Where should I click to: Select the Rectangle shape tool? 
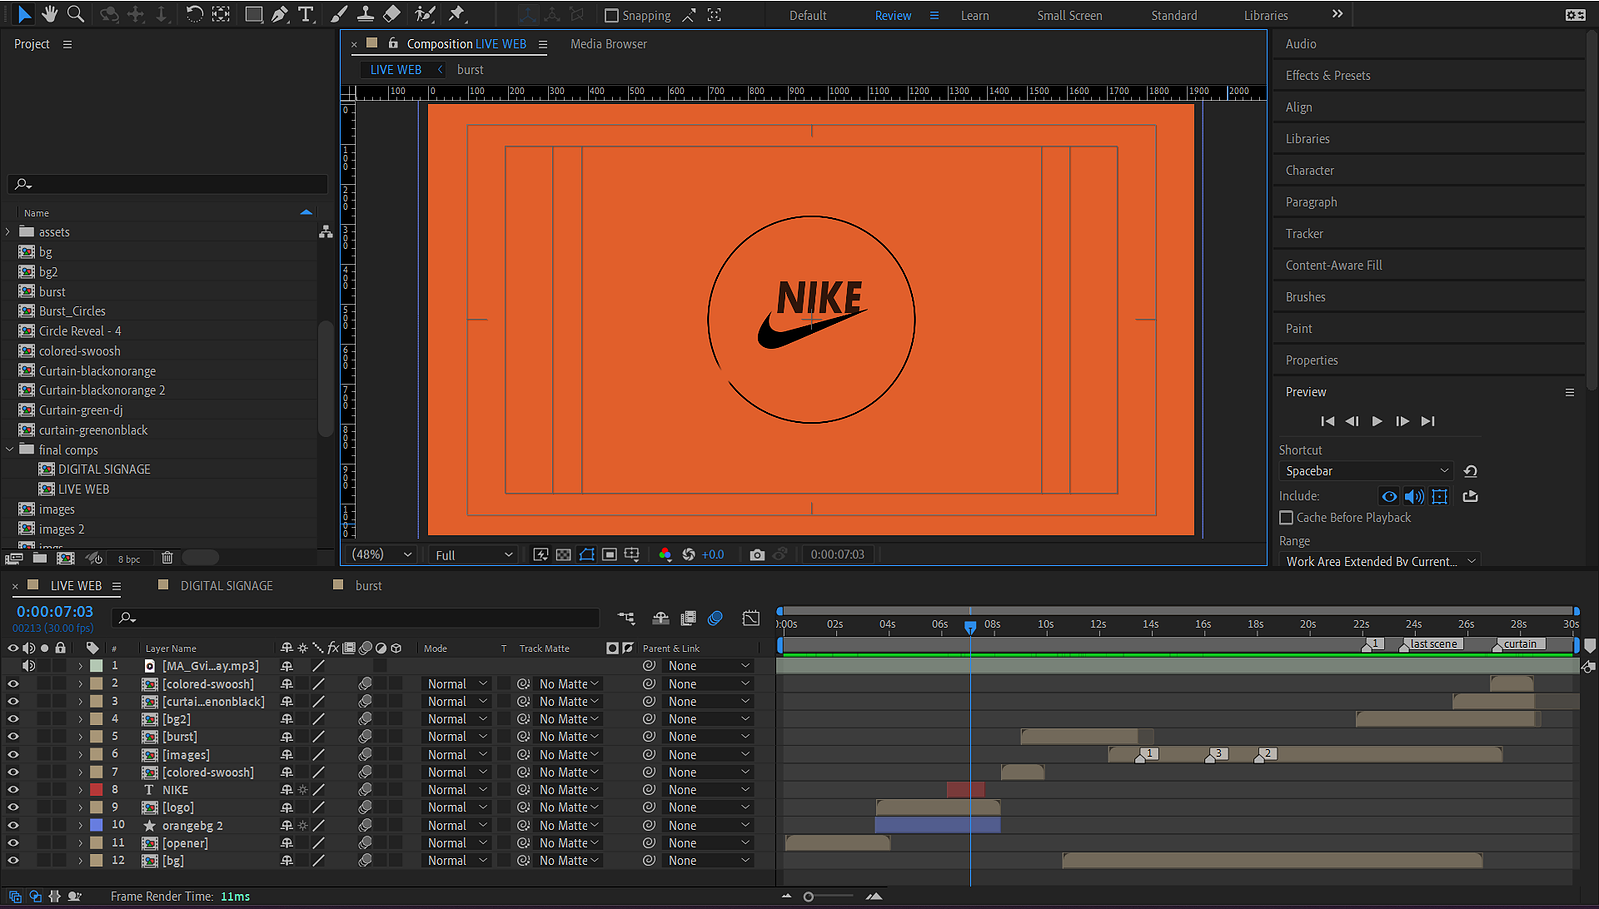click(254, 14)
